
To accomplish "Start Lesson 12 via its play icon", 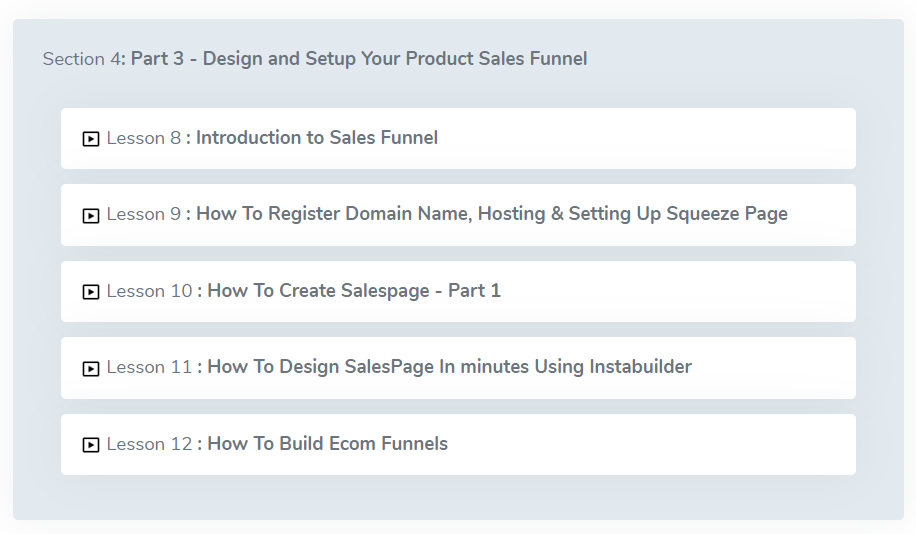I will pos(91,445).
